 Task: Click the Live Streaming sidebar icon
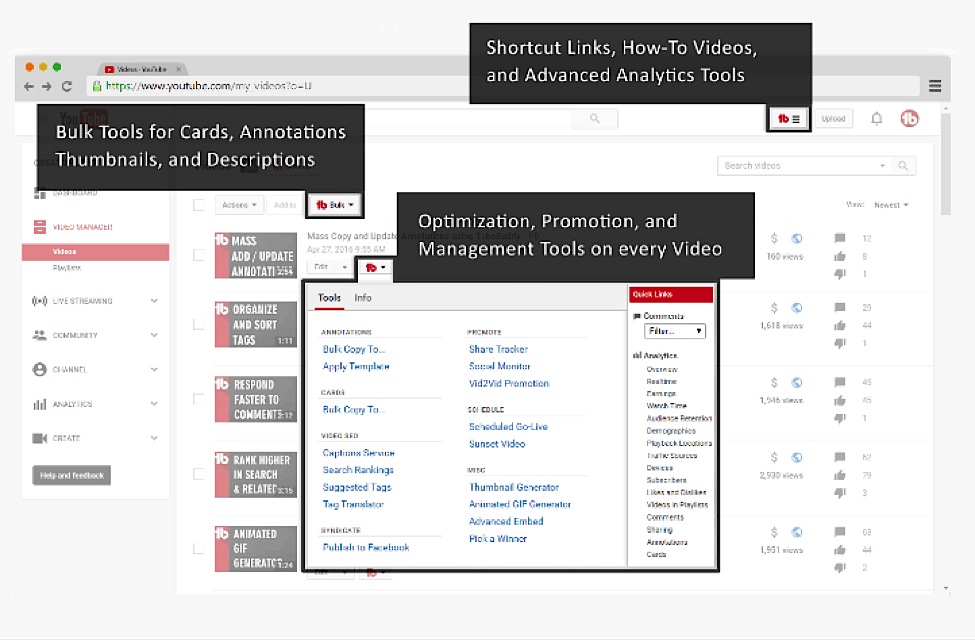click(39, 301)
